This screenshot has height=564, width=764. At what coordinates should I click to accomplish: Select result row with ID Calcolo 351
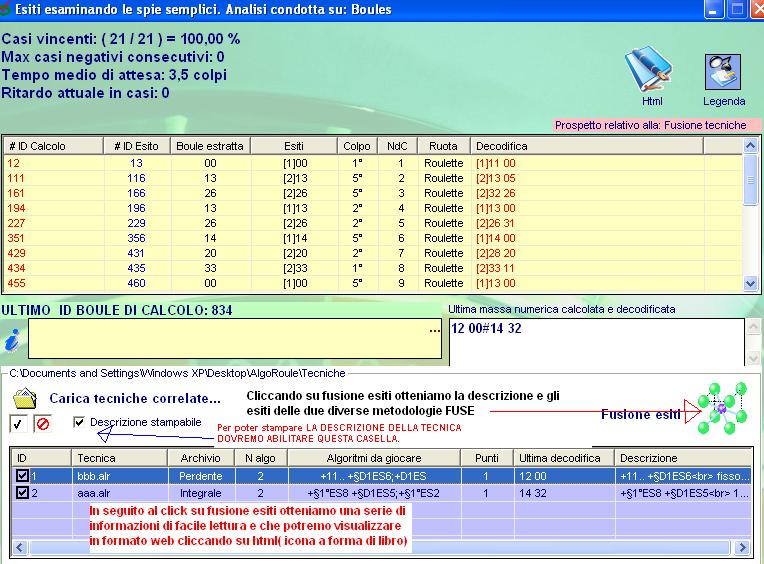point(373,238)
